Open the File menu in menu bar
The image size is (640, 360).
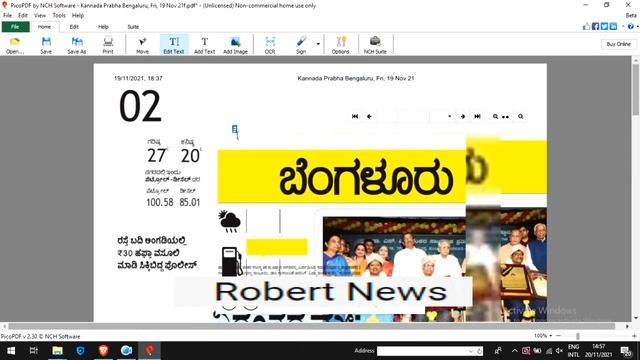tap(7, 16)
